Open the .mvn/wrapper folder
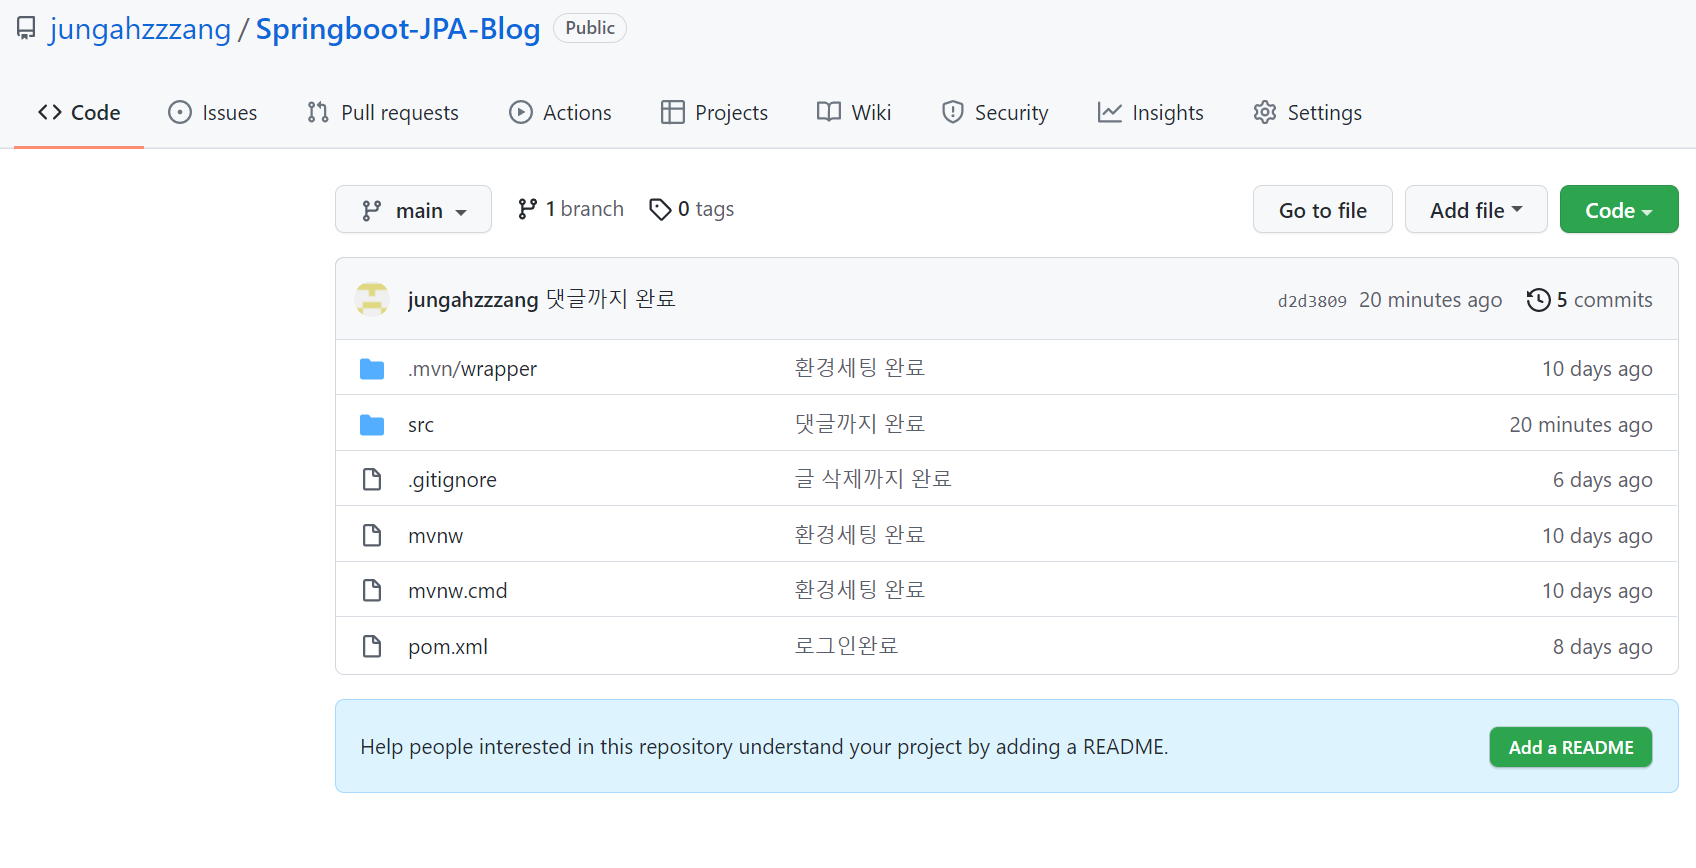 click(472, 369)
